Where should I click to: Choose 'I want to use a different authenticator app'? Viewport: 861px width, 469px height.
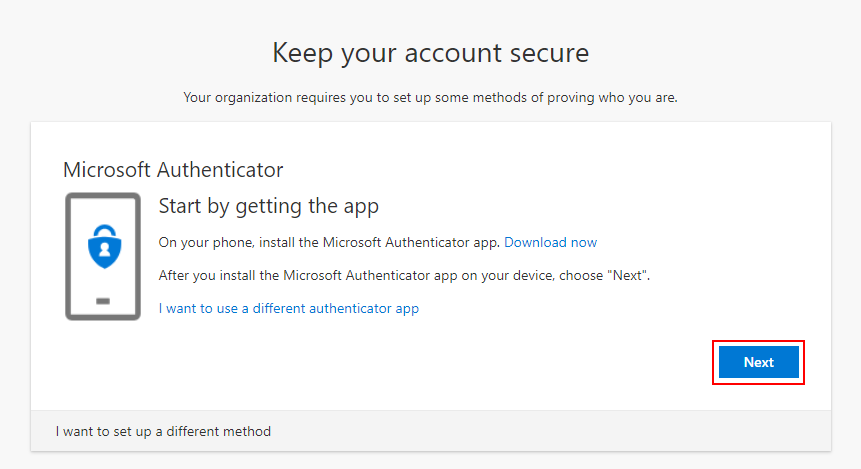pos(289,308)
